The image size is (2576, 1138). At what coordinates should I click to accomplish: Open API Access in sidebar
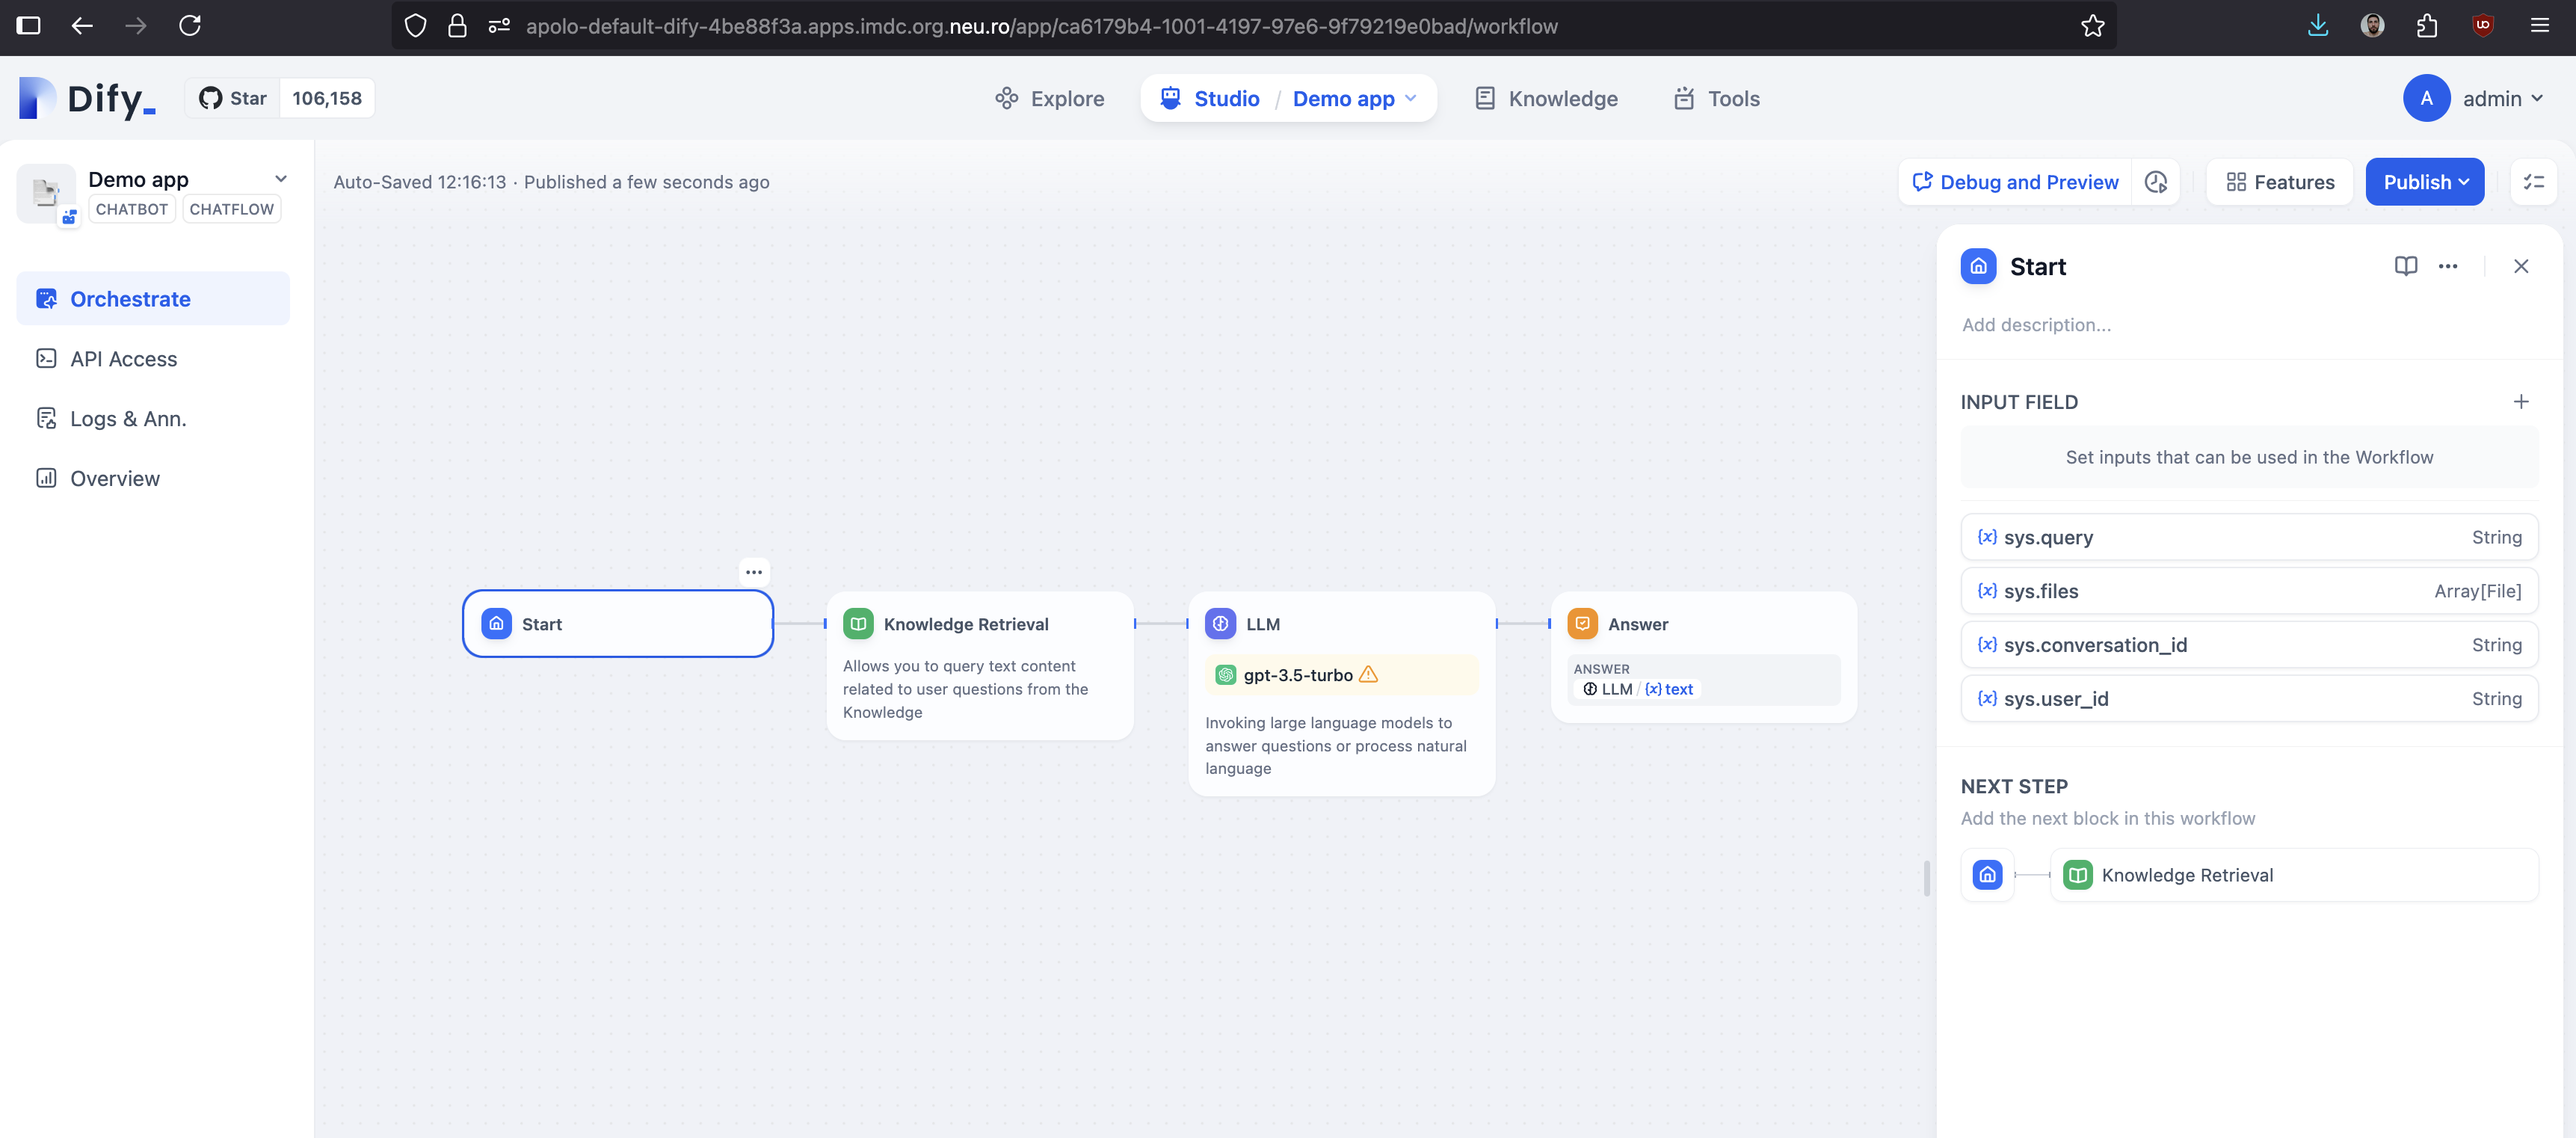pyautogui.click(x=123, y=359)
